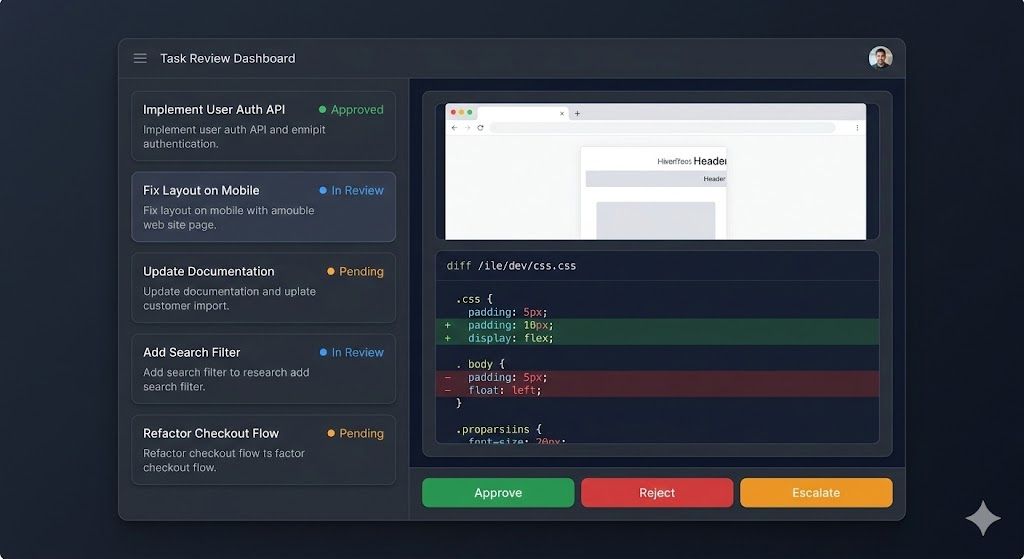The width and height of the screenshot is (1024, 559).
Task: Reload the preview browser page
Action: coord(480,128)
